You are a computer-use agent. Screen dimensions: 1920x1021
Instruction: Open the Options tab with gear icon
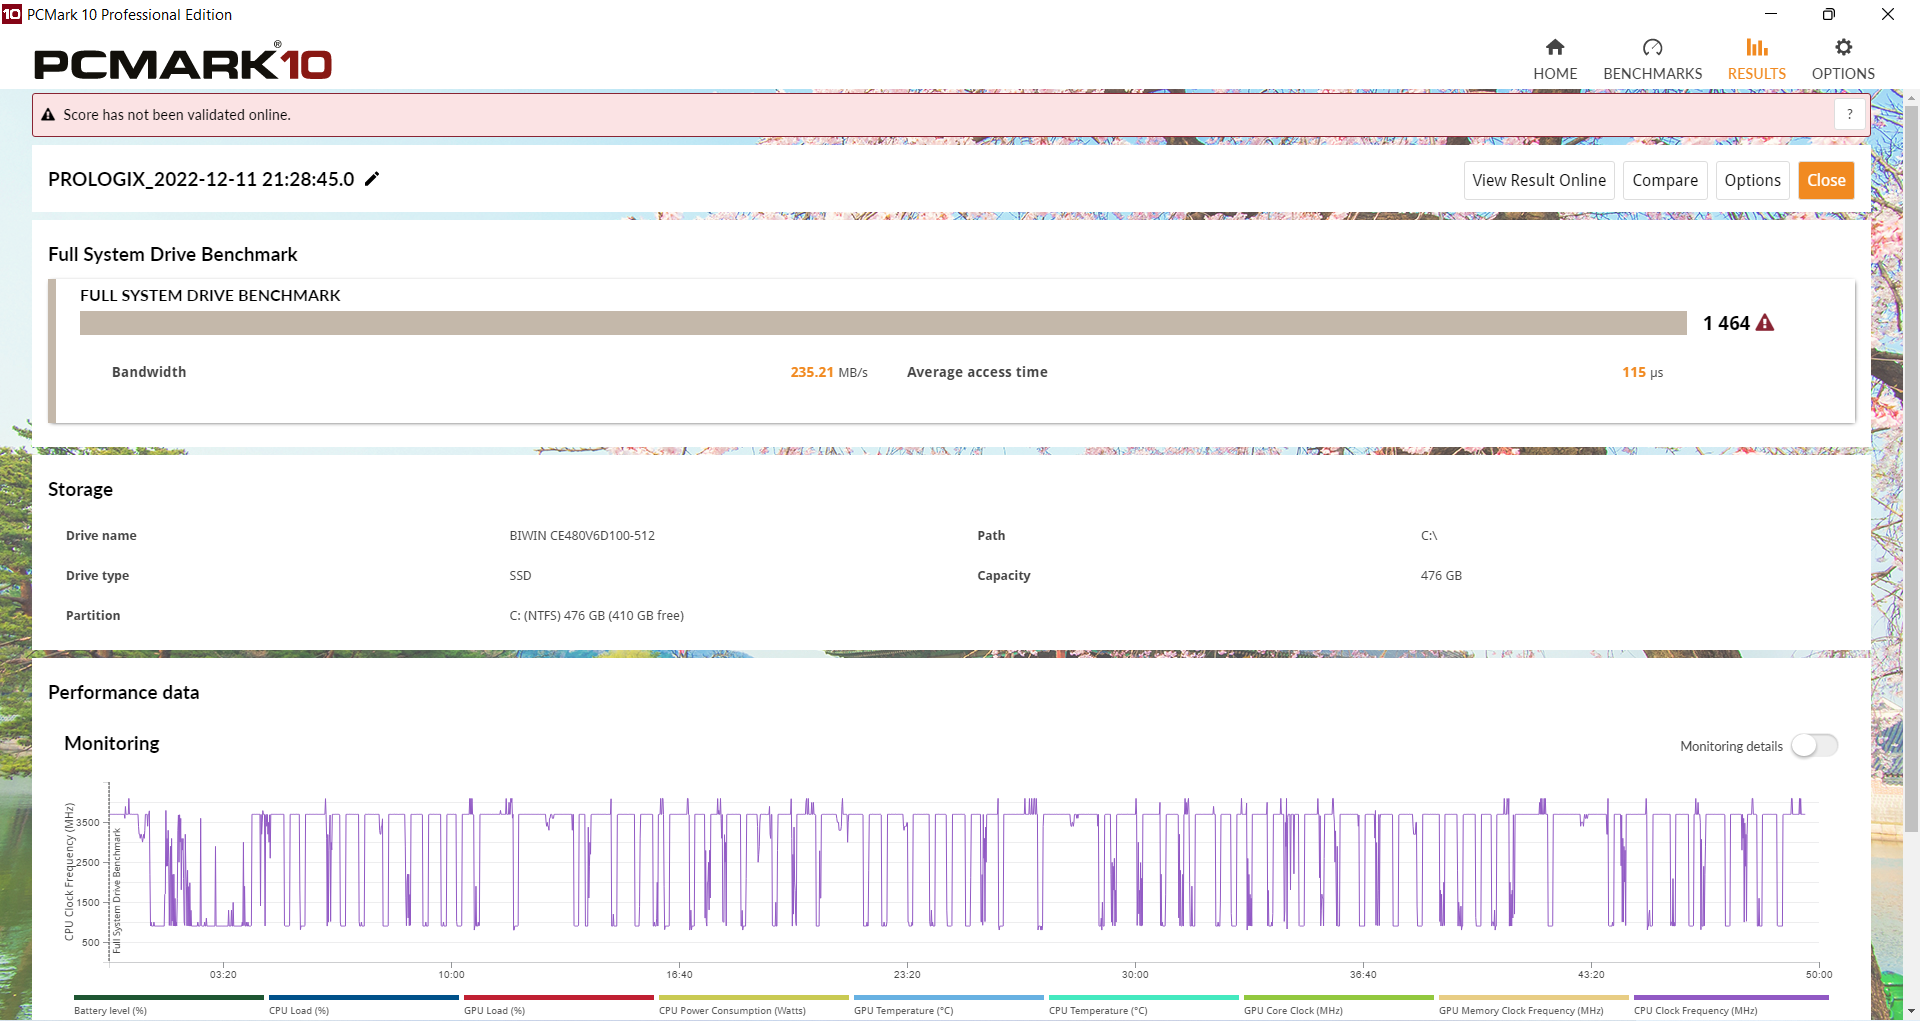(x=1843, y=60)
